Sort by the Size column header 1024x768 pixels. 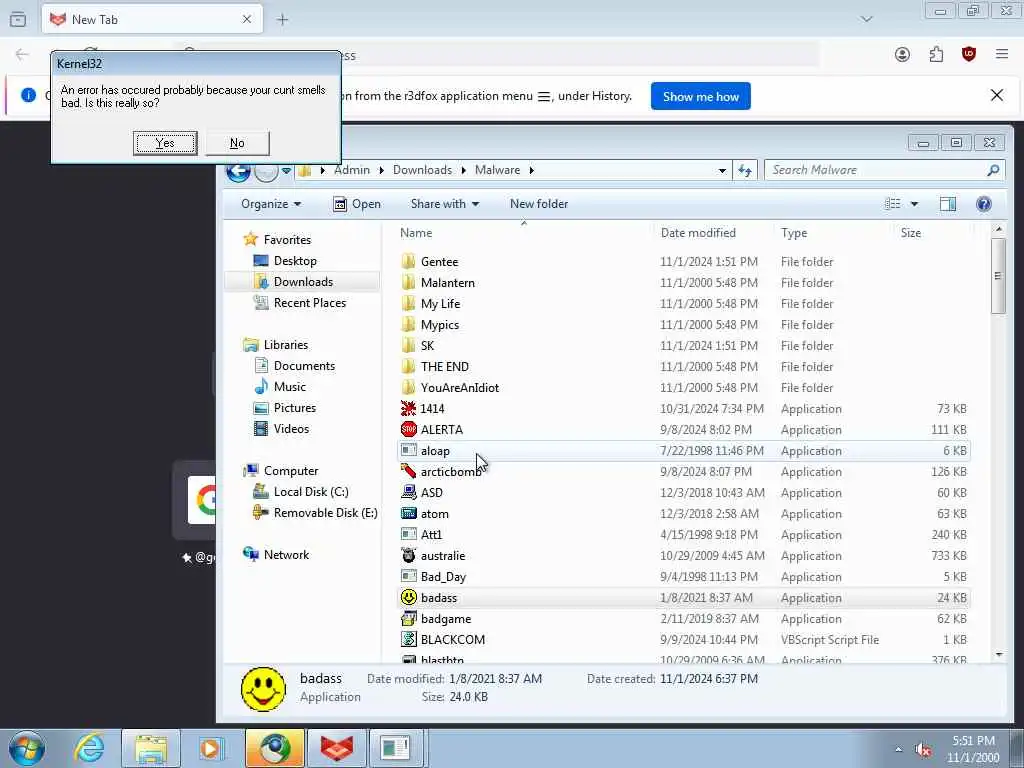point(933,232)
